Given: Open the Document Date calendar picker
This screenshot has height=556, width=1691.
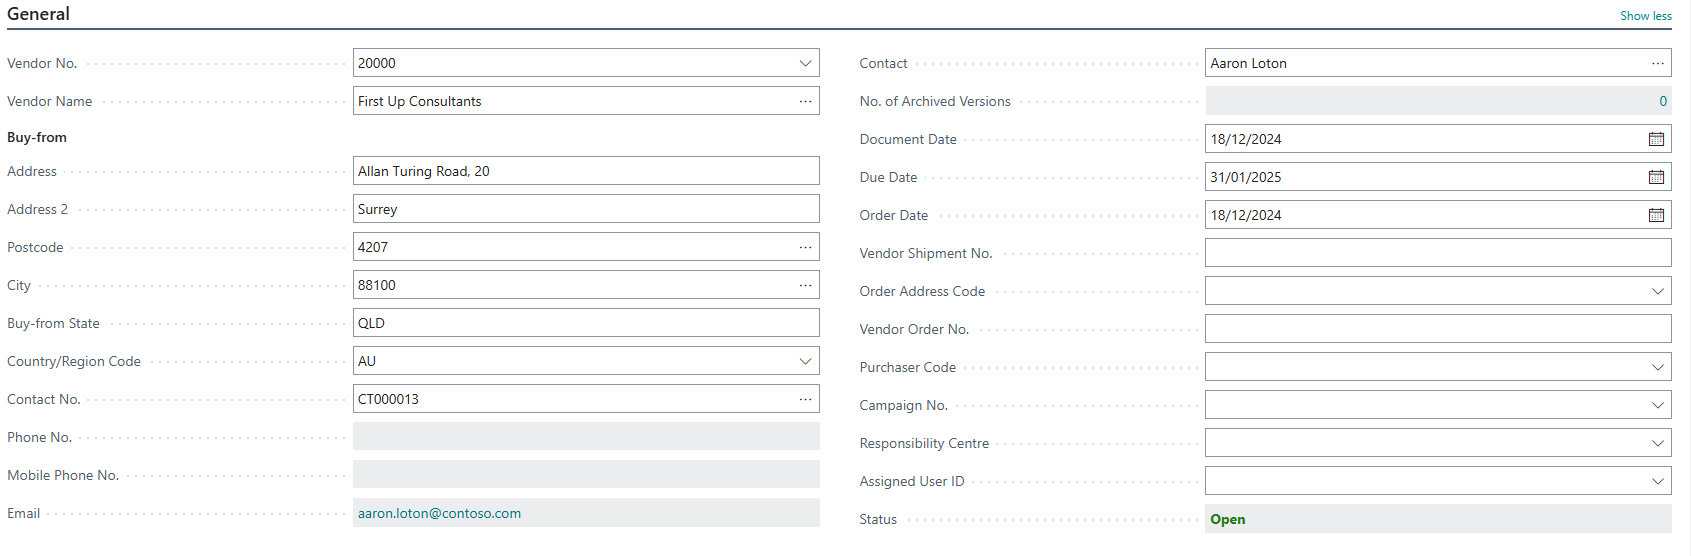Looking at the screenshot, I should point(1657,139).
